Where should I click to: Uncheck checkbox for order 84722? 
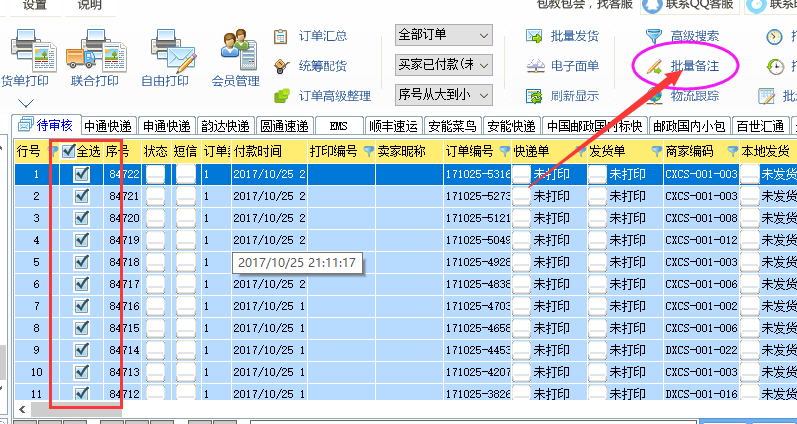pyautogui.click(x=81, y=174)
